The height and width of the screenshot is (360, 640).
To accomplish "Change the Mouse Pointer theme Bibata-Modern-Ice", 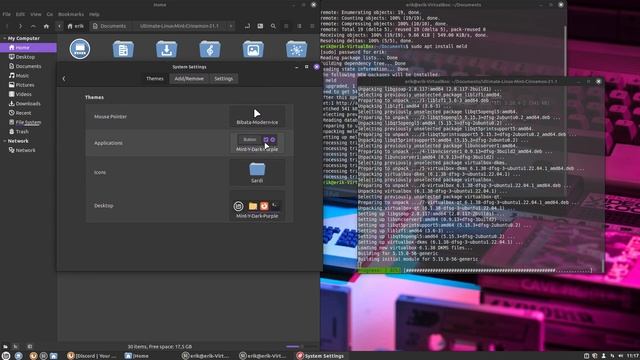I will tap(257, 116).
